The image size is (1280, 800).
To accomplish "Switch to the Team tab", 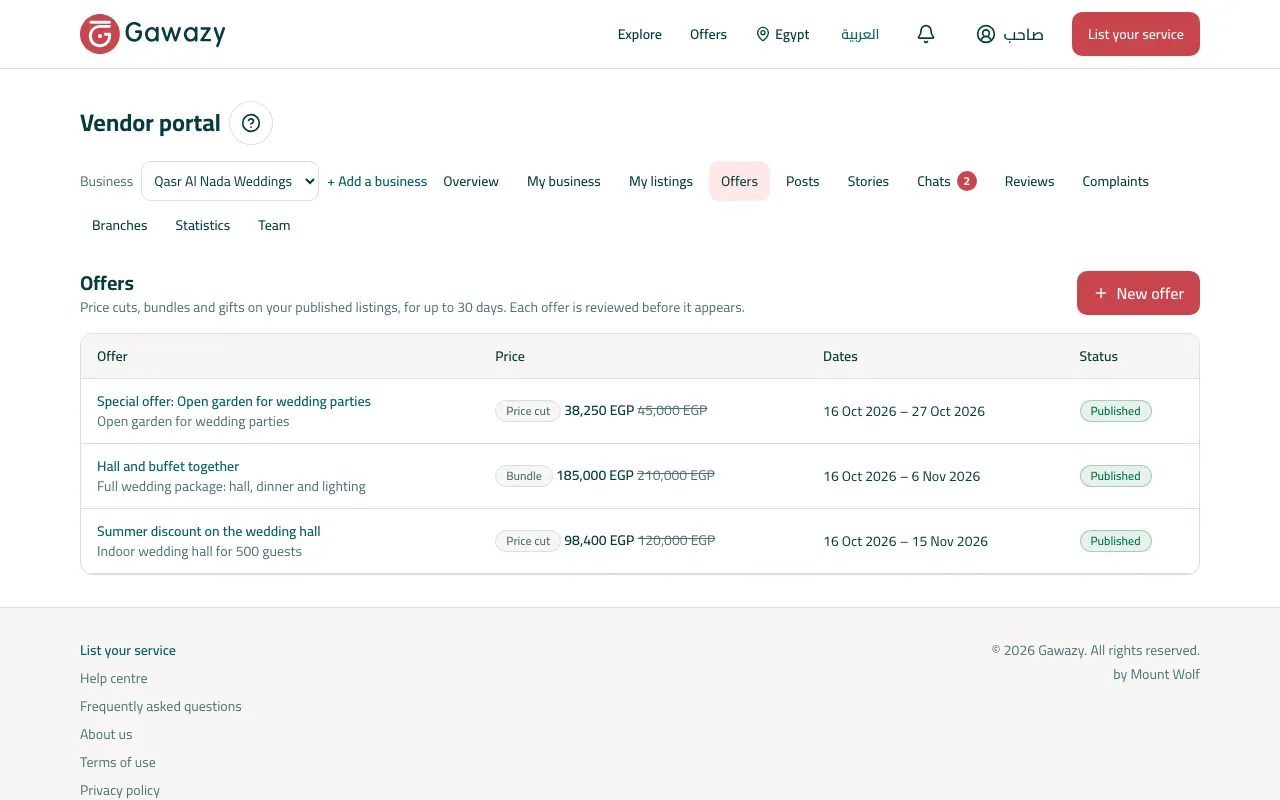I will (x=274, y=225).
